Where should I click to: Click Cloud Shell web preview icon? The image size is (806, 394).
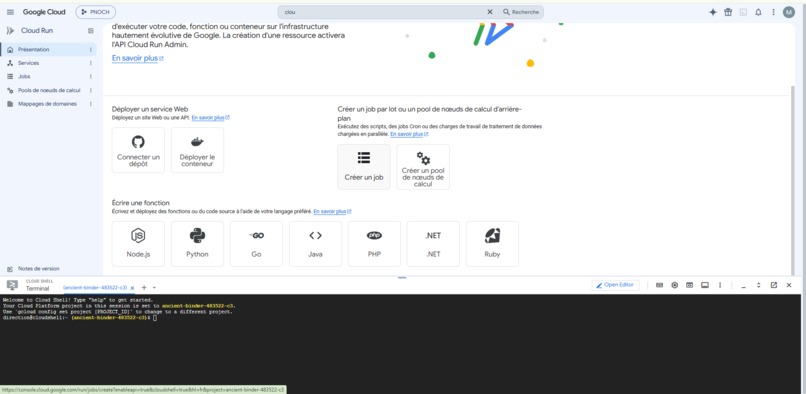pyautogui.click(x=689, y=285)
